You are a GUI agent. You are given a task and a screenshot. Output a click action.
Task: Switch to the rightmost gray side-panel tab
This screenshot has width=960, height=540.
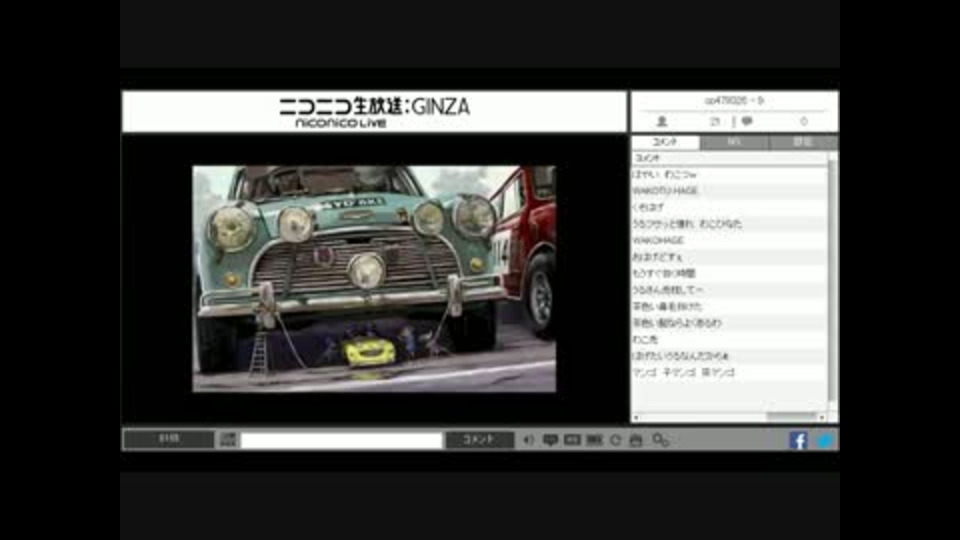pos(803,142)
